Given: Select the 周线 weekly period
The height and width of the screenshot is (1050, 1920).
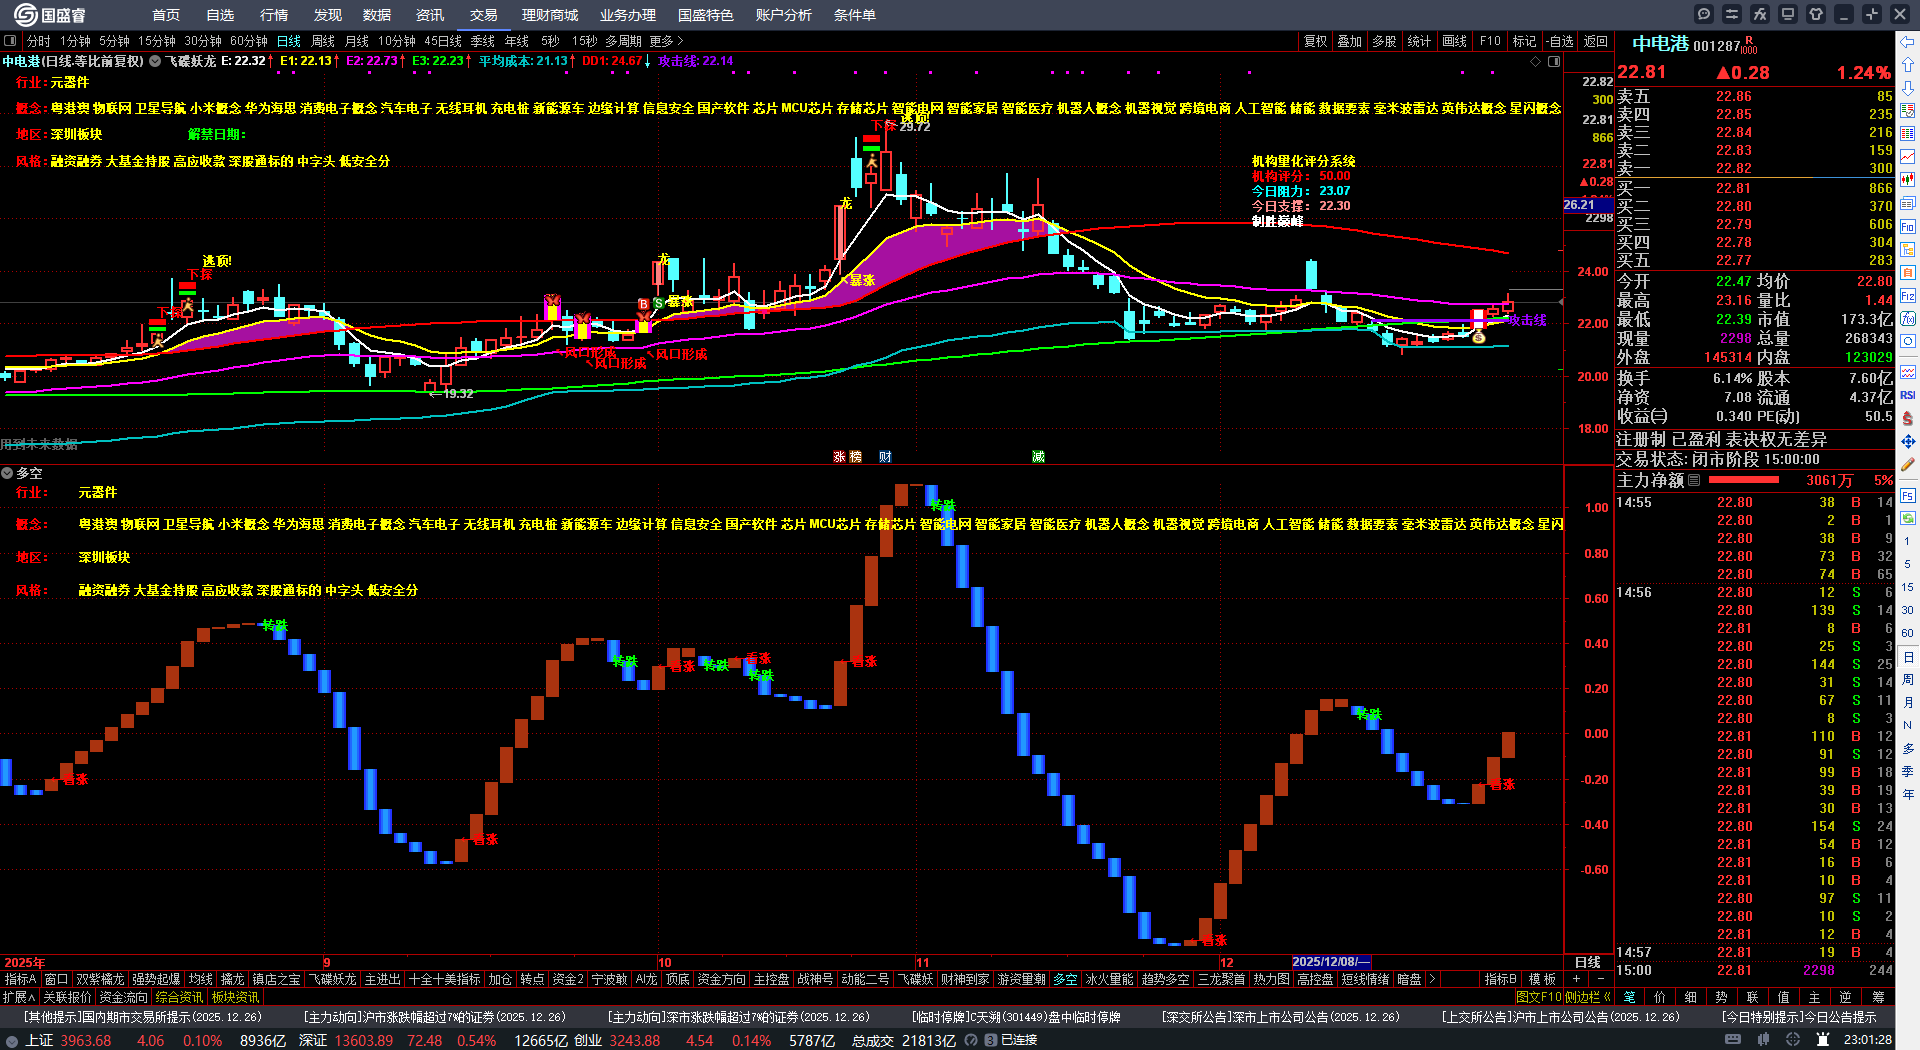Looking at the screenshot, I should click(323, 41).
